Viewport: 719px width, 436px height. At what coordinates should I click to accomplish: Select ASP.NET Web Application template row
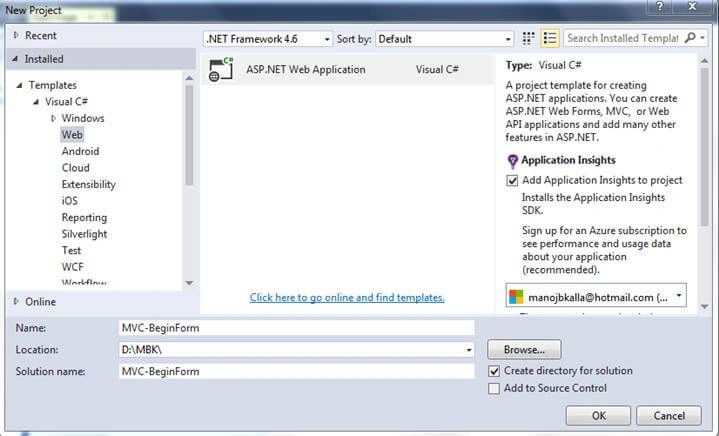pyautogui.click(x=348, y=70)
